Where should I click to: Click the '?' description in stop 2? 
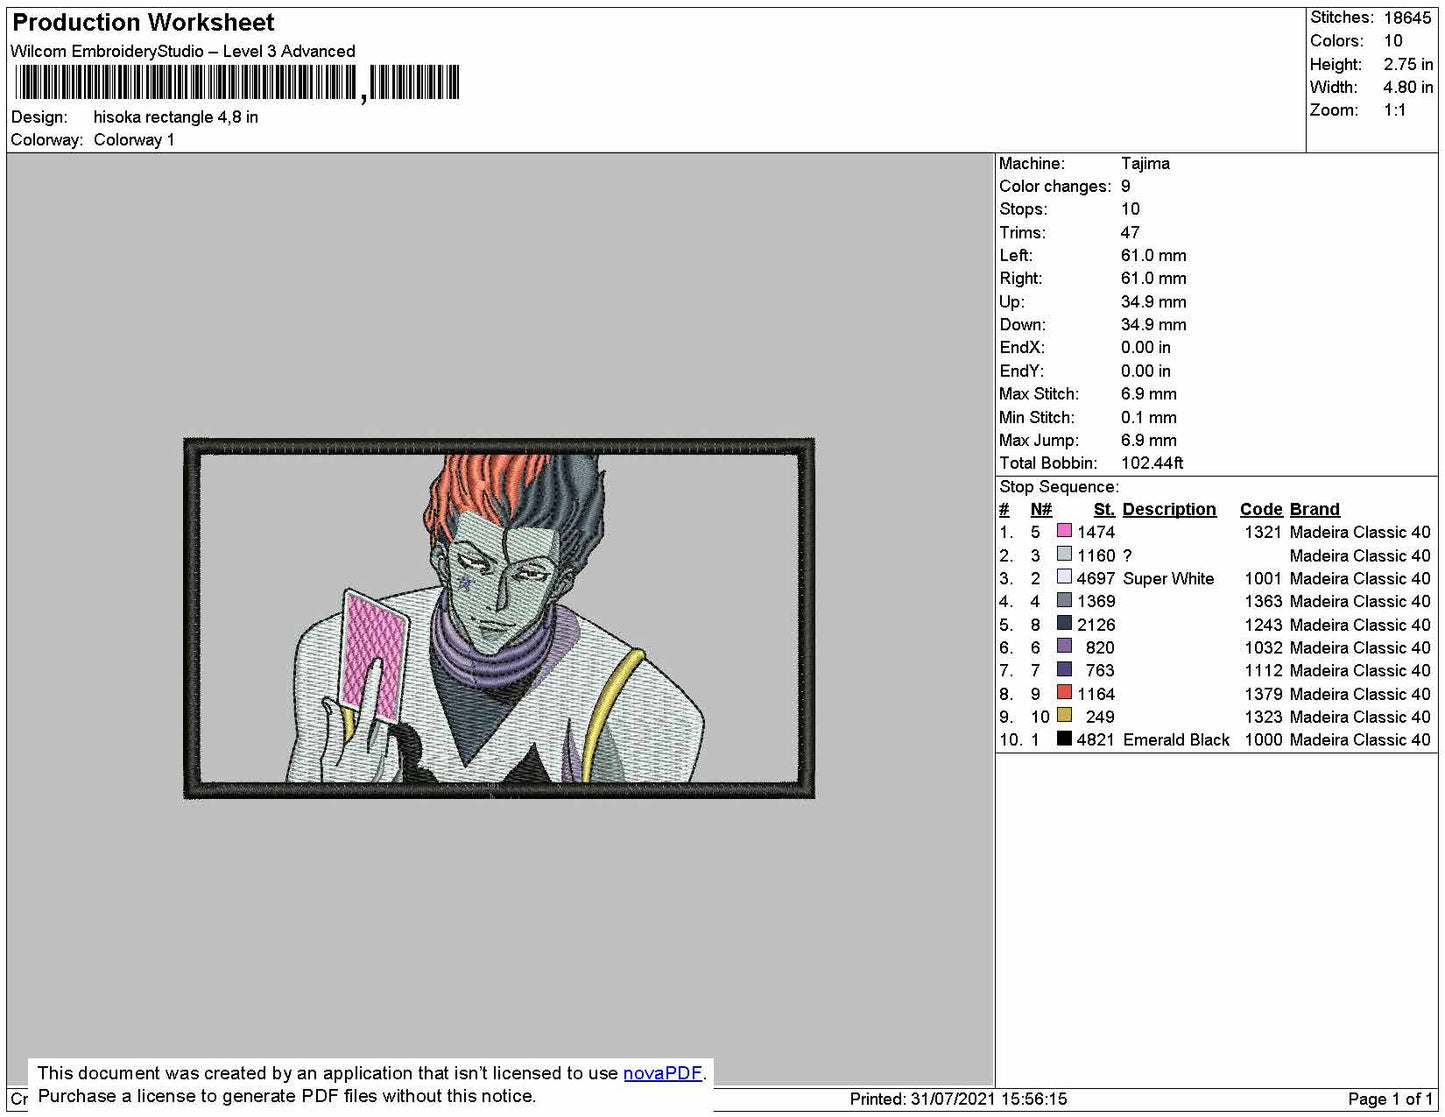(1127, 555)
